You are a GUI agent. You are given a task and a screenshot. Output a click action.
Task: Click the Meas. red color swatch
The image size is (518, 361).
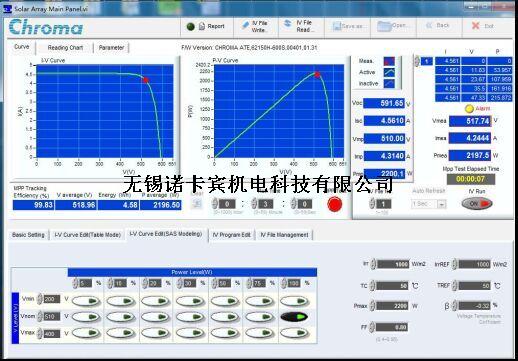389,61
